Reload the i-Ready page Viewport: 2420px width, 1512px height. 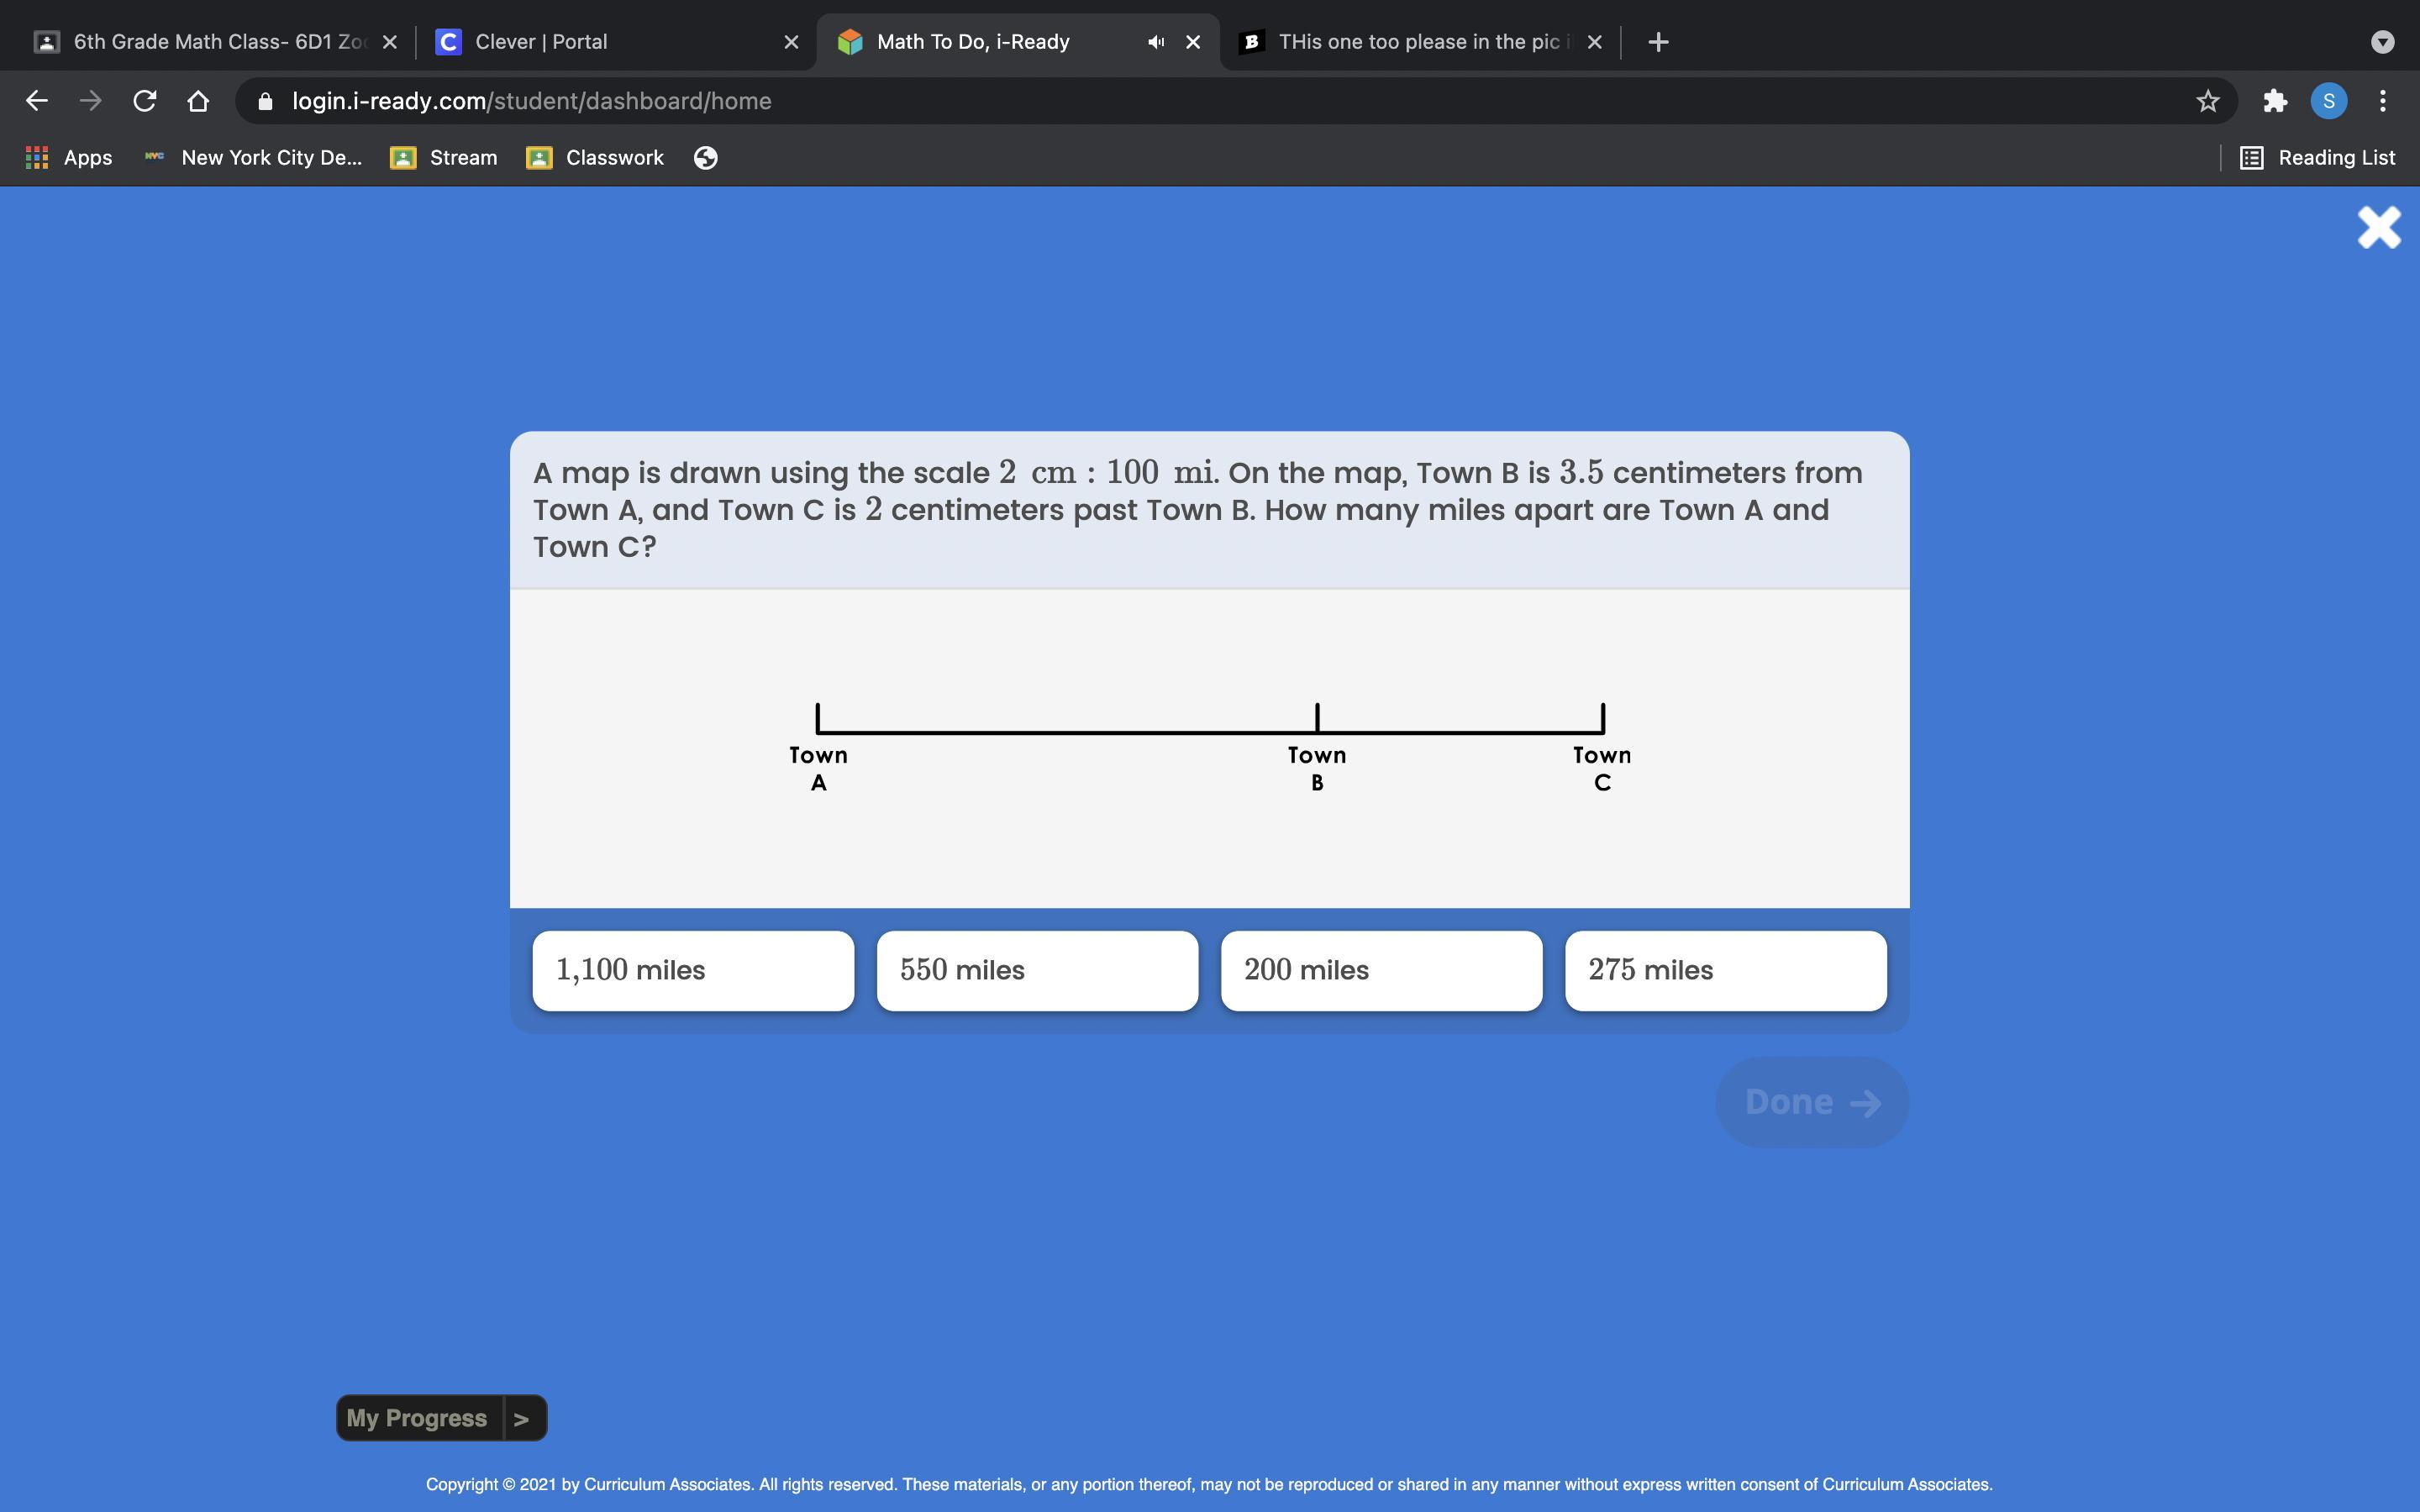coord(144,101)
